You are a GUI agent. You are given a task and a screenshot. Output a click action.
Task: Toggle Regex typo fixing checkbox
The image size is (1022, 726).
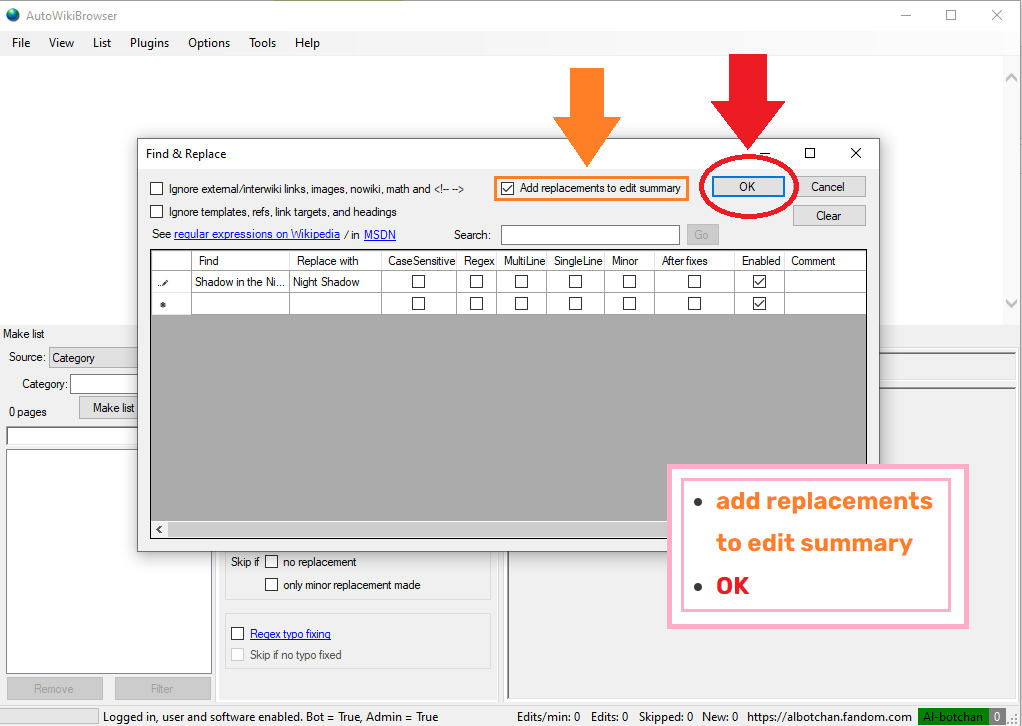coord(238,633)
